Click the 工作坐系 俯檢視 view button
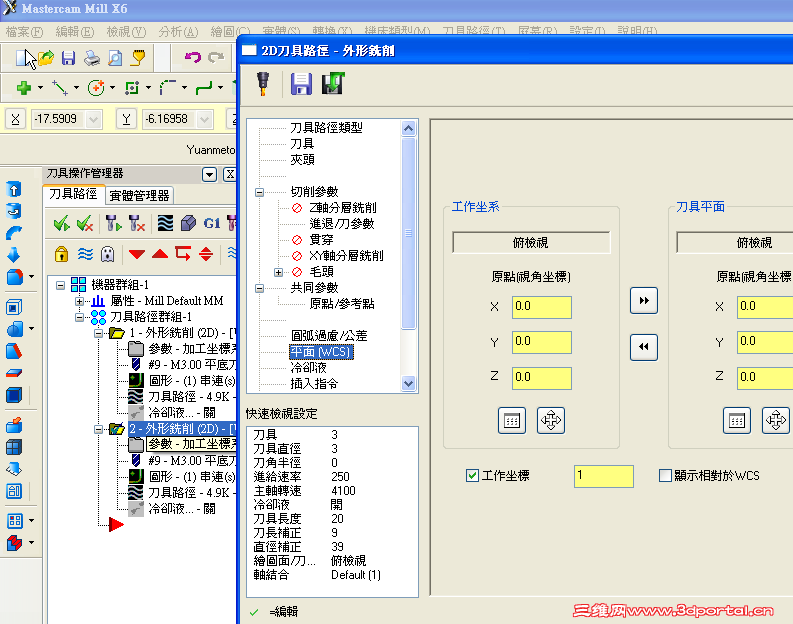 coord(531,243)
